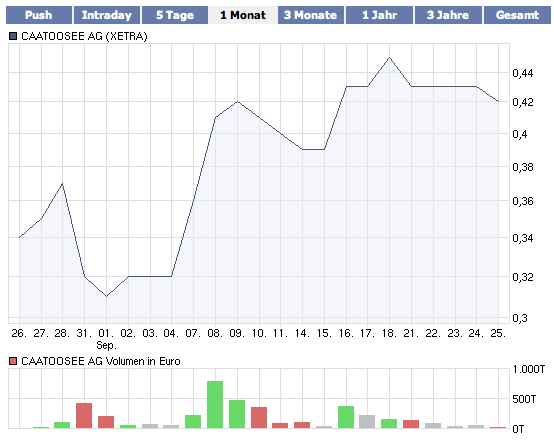Click the 0,38 price axis label

tap(523, 167)
